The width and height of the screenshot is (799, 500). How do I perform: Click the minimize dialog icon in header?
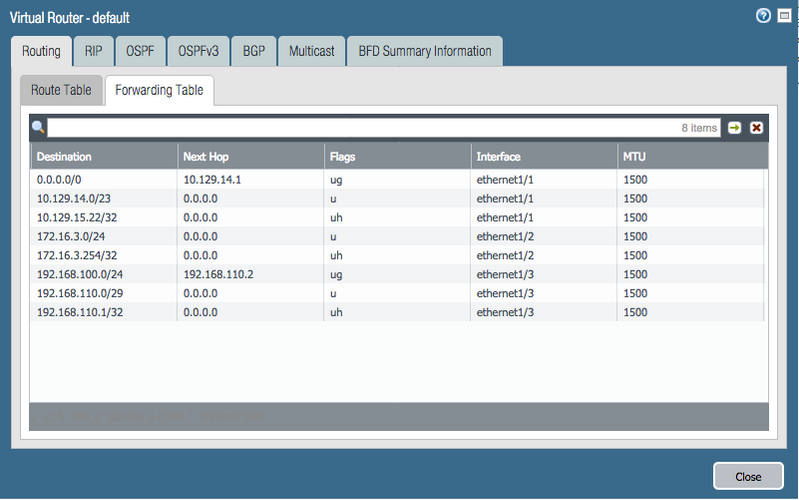click(x=784, y=16)
